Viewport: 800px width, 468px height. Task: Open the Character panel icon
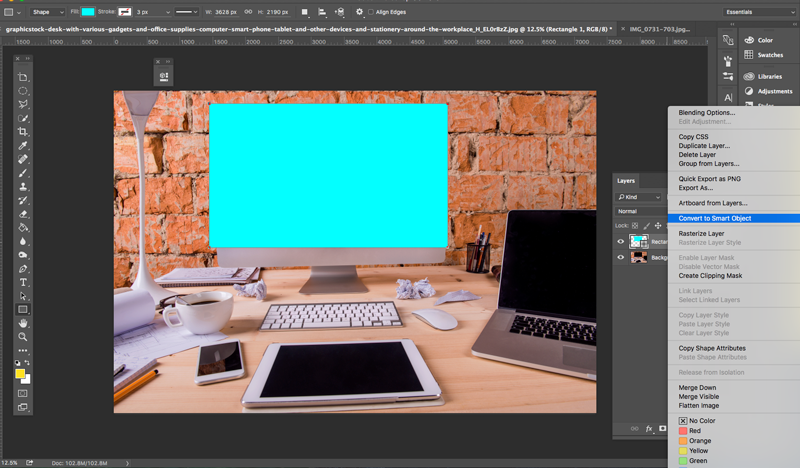pyautogui.click(x=728, y=97)
